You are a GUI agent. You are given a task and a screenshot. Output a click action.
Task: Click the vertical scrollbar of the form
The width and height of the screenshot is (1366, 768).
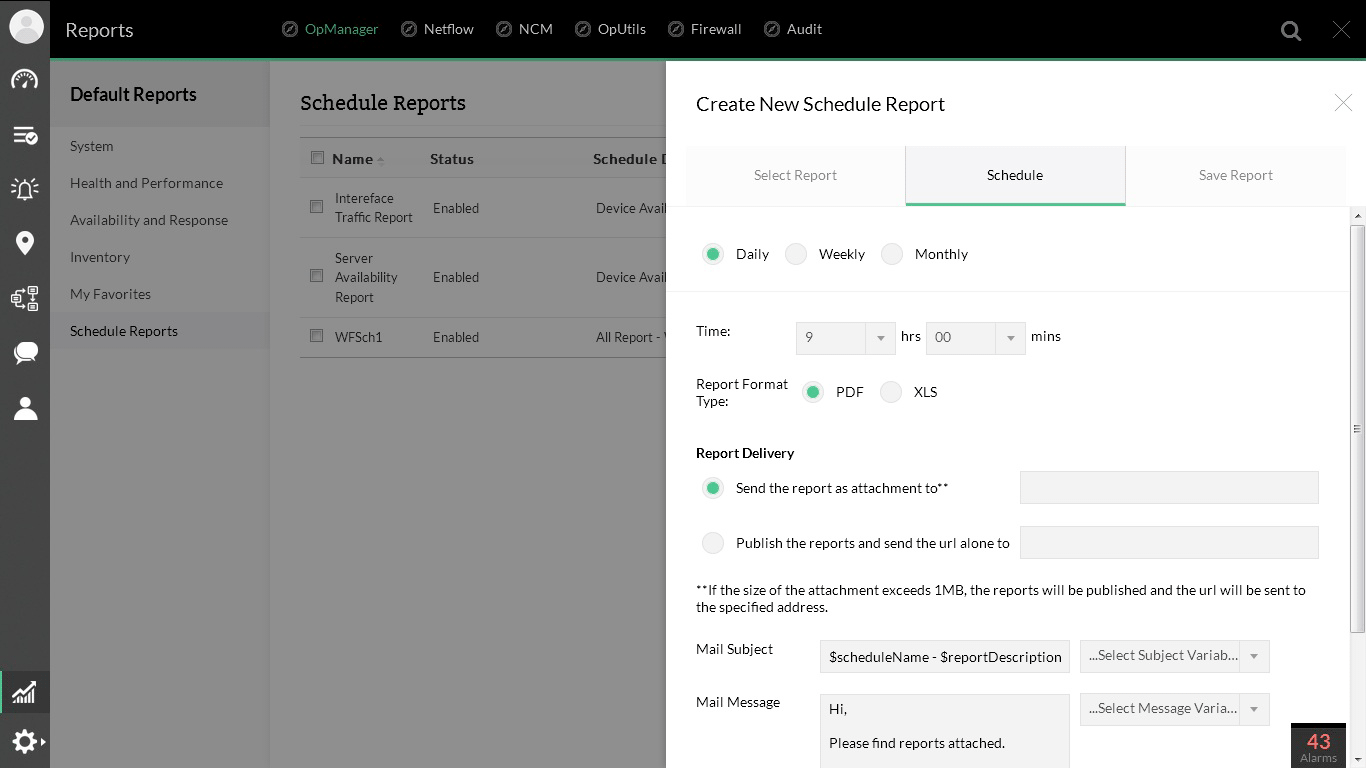pos(1357,428)
